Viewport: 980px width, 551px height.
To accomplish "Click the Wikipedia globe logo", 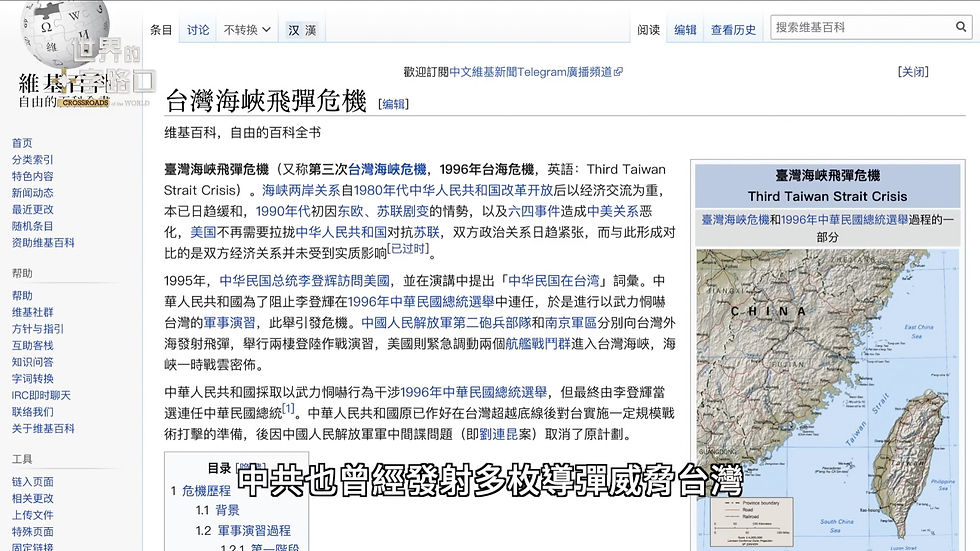I will (x=65, y=32).
